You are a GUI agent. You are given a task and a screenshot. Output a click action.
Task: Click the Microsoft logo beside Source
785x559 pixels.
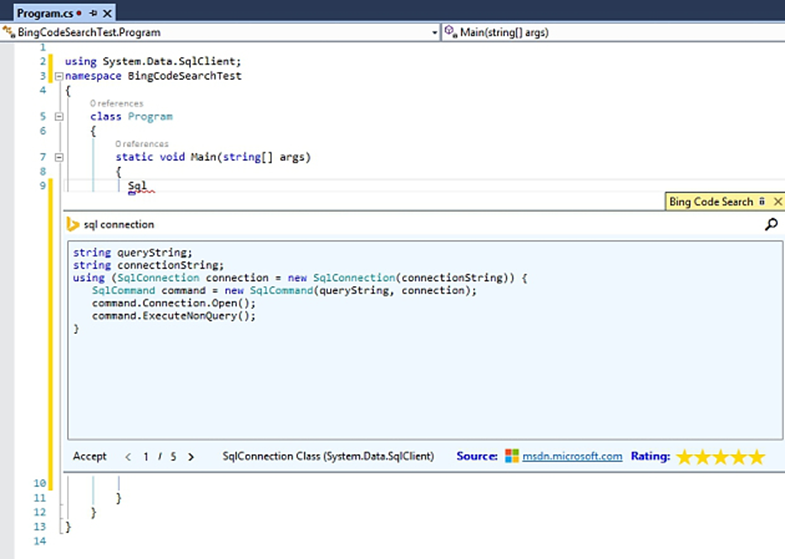512,456
